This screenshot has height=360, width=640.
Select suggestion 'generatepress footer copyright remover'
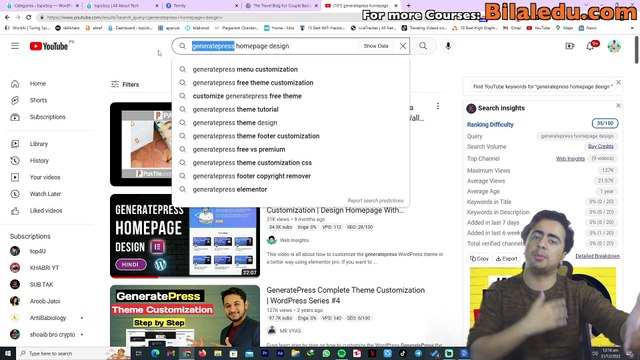290,176
